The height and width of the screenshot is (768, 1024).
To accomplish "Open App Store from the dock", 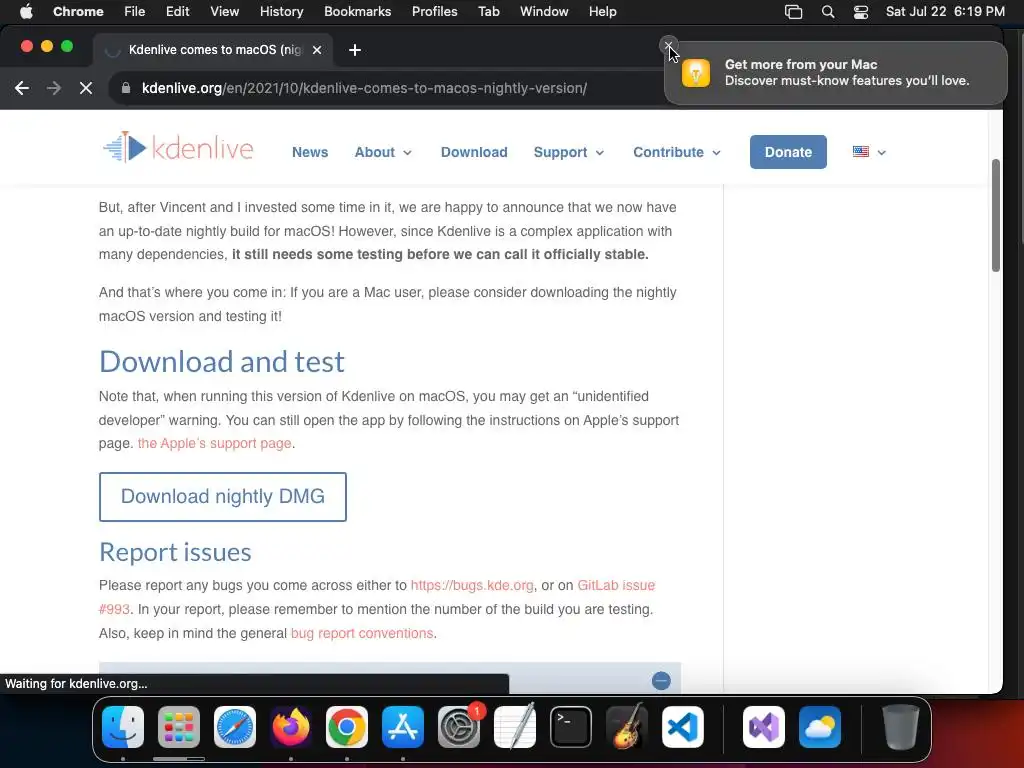I will click(x=403, y=727).
